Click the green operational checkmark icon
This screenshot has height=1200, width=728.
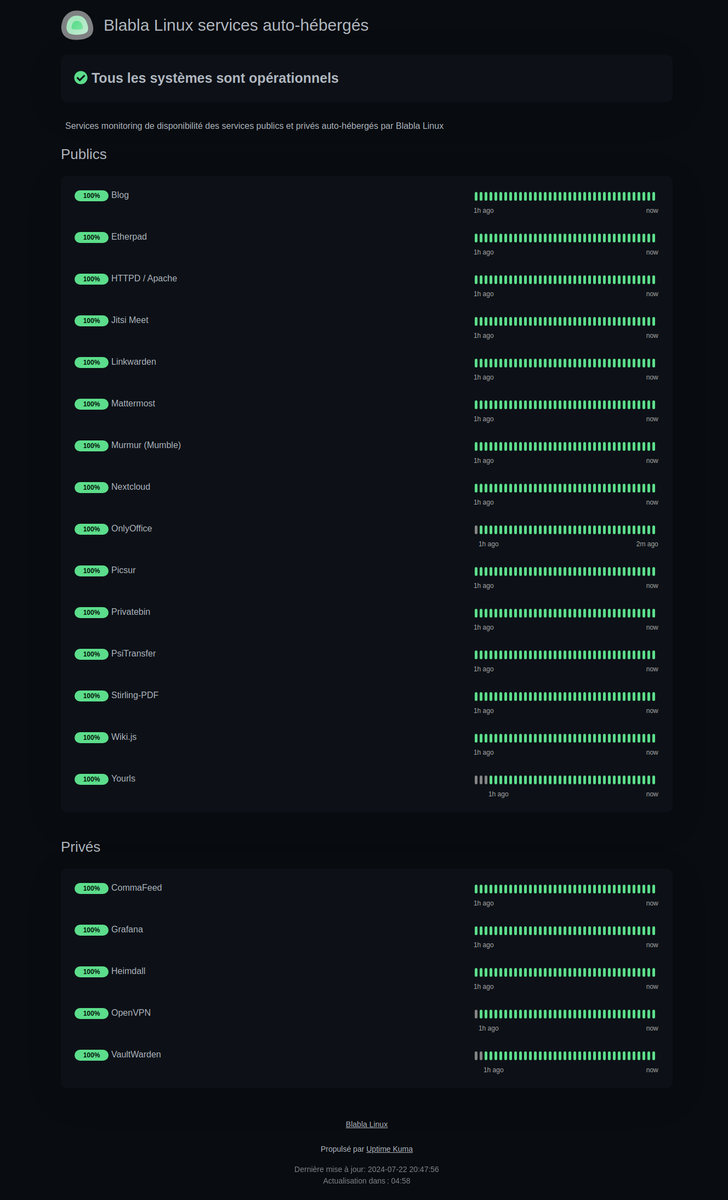tap(81, 78)
